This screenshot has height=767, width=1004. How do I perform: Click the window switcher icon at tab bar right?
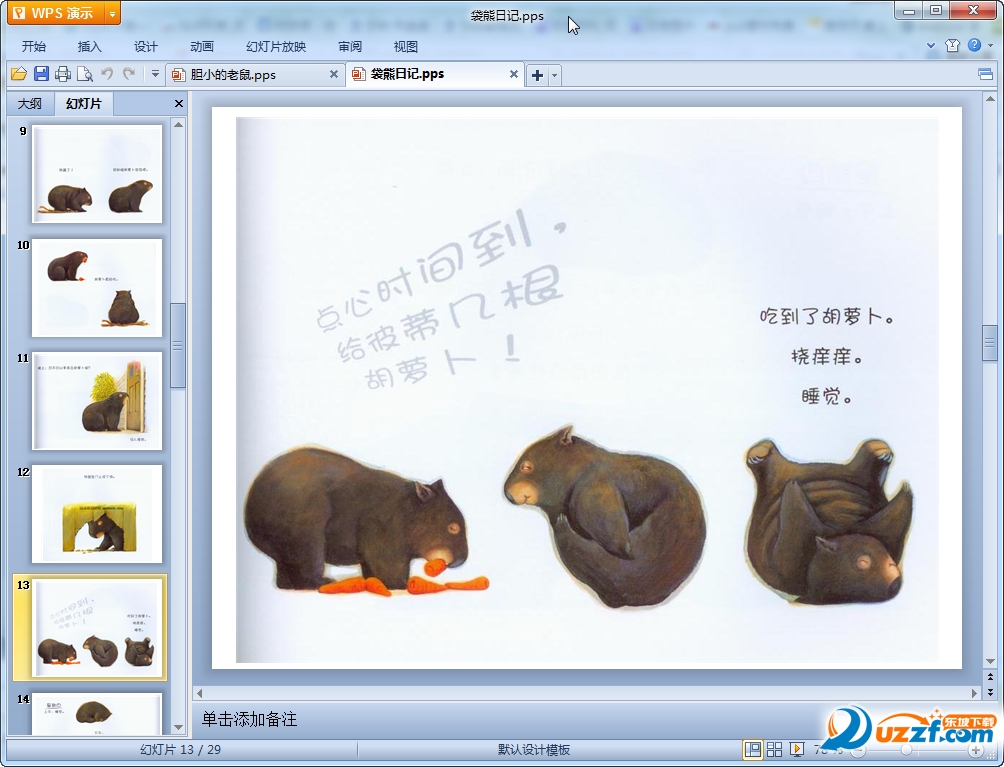coord(985,74)
